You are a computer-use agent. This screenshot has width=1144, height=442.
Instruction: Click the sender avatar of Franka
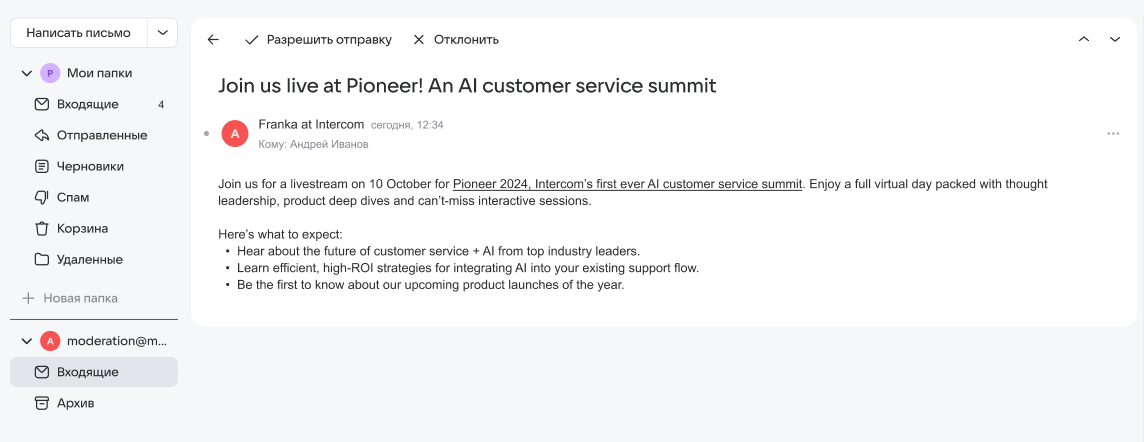(235, 134)
